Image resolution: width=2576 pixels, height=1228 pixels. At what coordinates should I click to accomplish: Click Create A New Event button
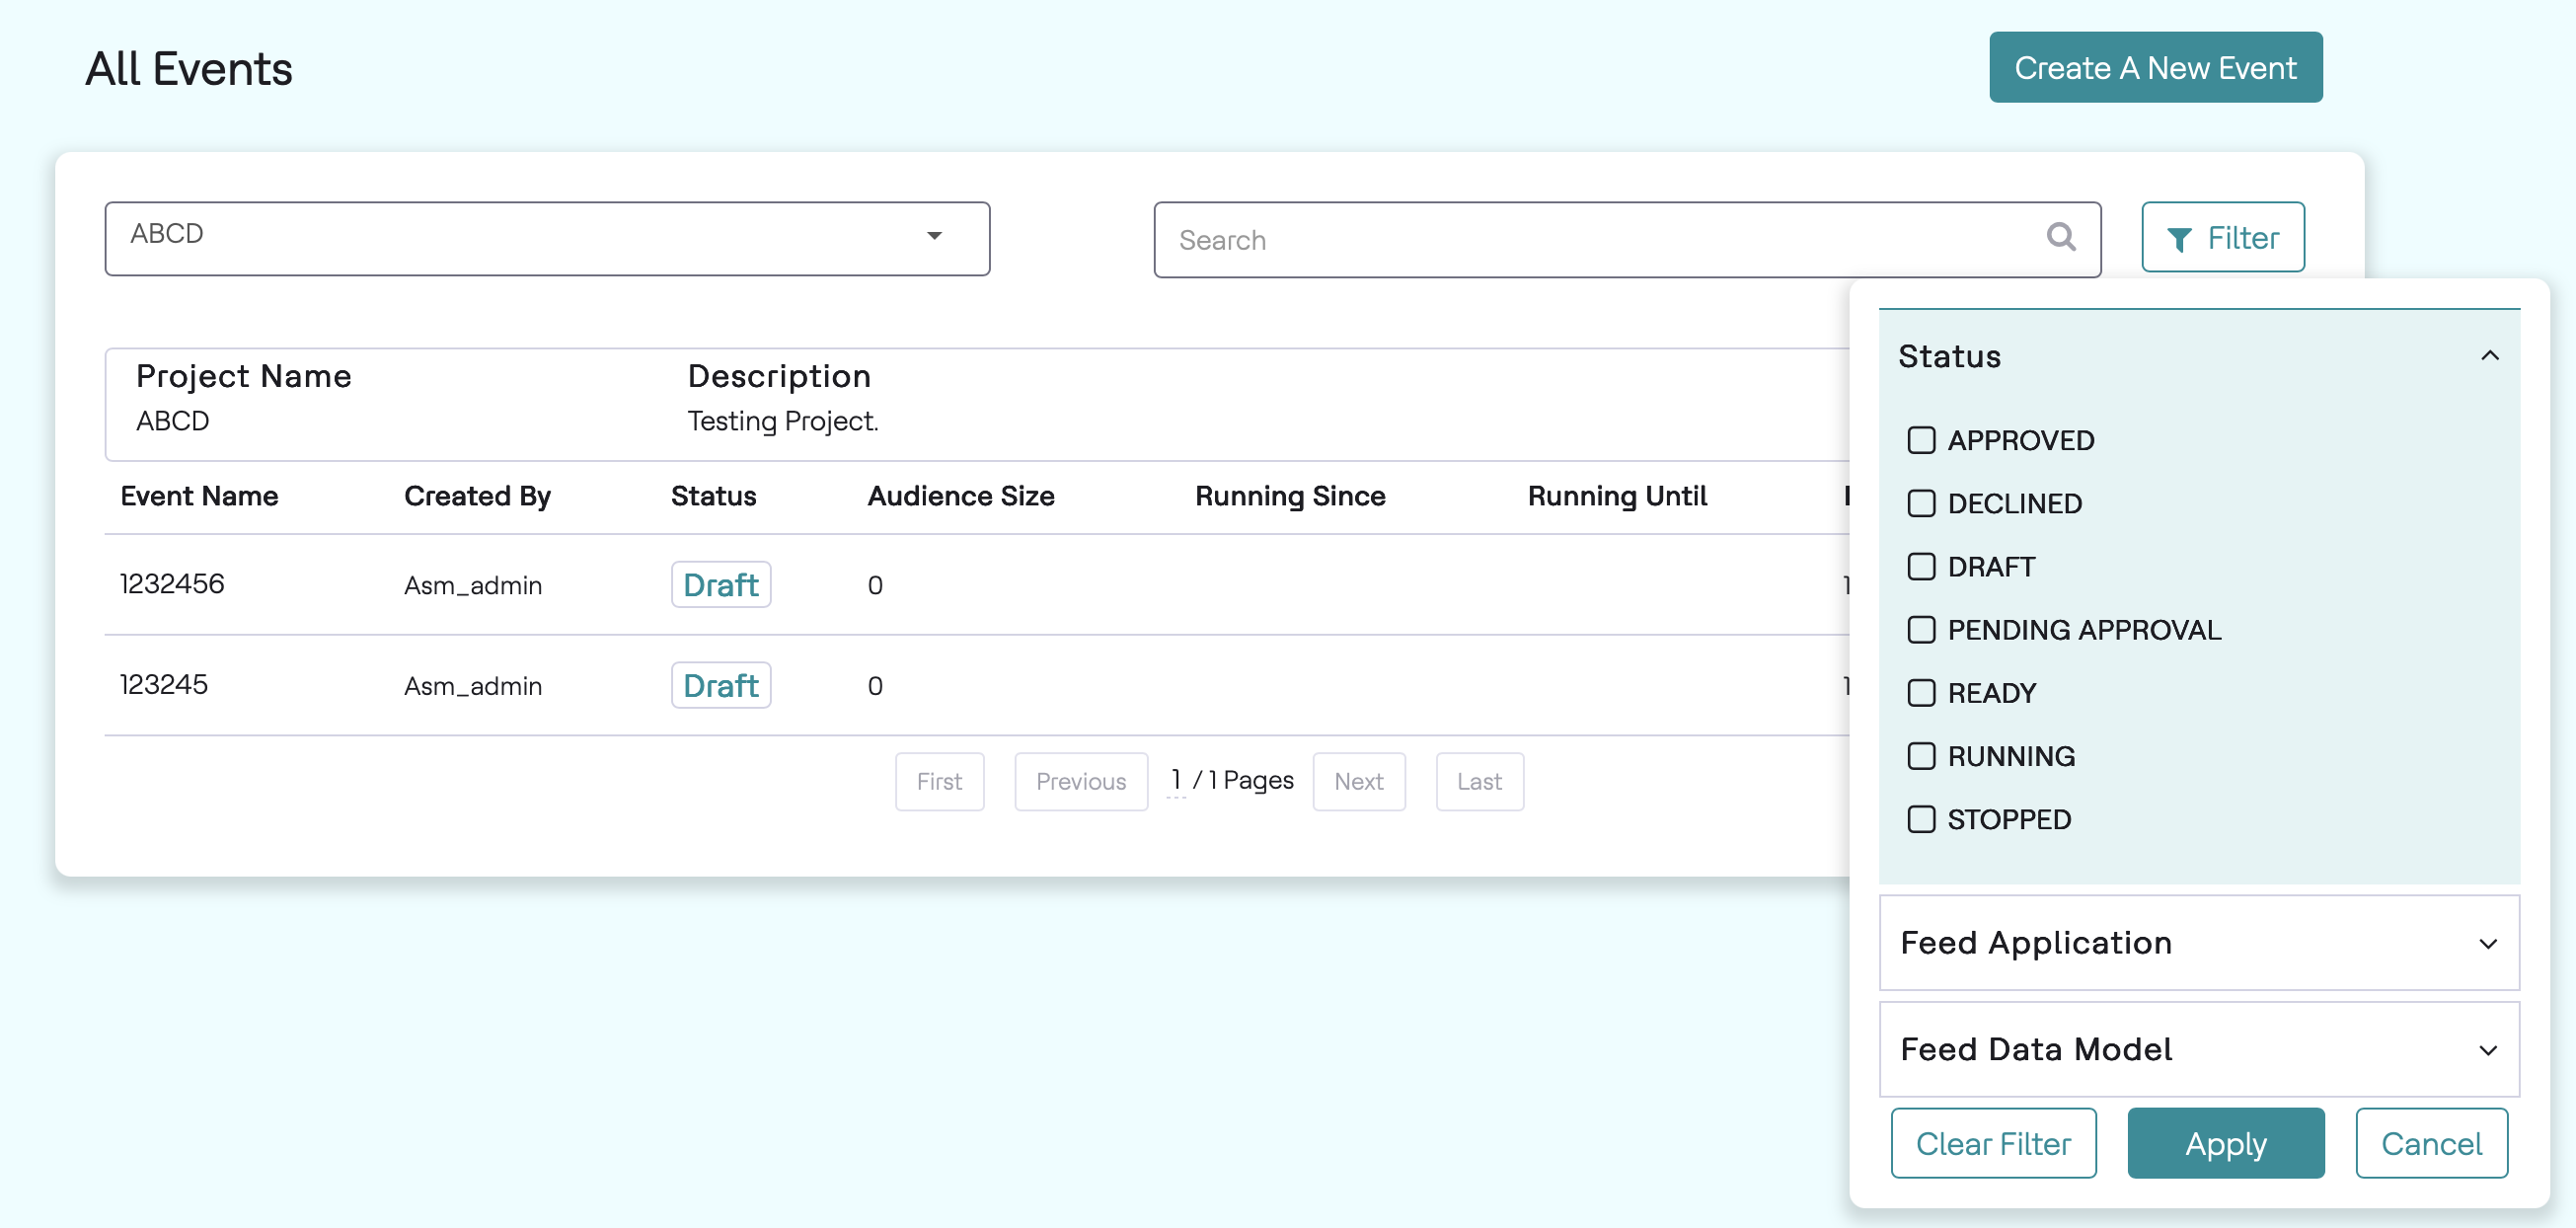point(2155,67)
